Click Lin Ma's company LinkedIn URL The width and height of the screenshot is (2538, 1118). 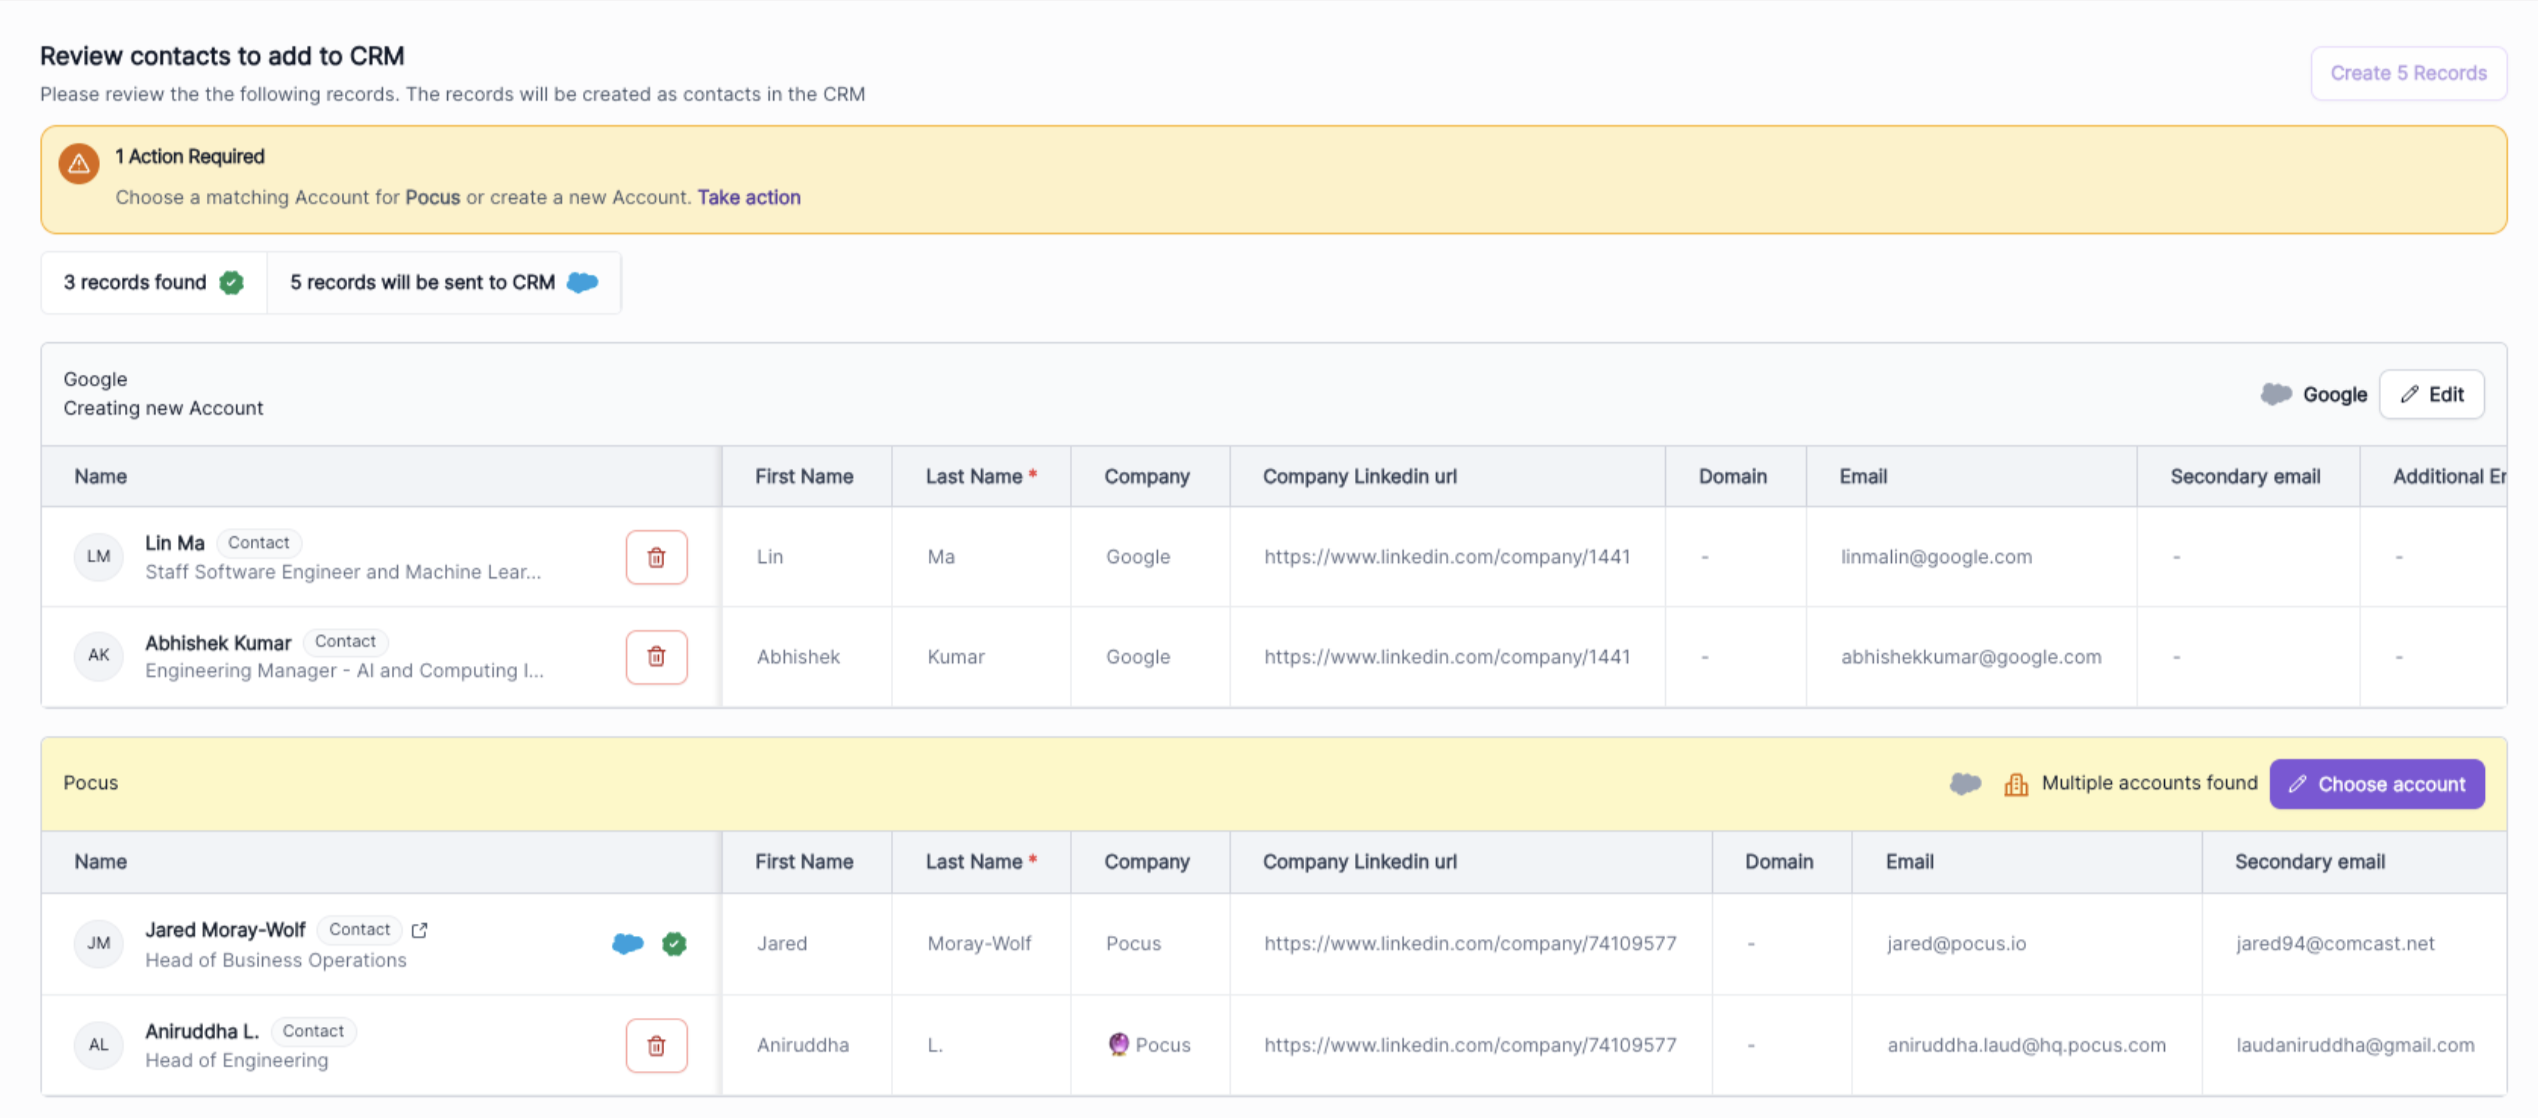point(1447,557)
